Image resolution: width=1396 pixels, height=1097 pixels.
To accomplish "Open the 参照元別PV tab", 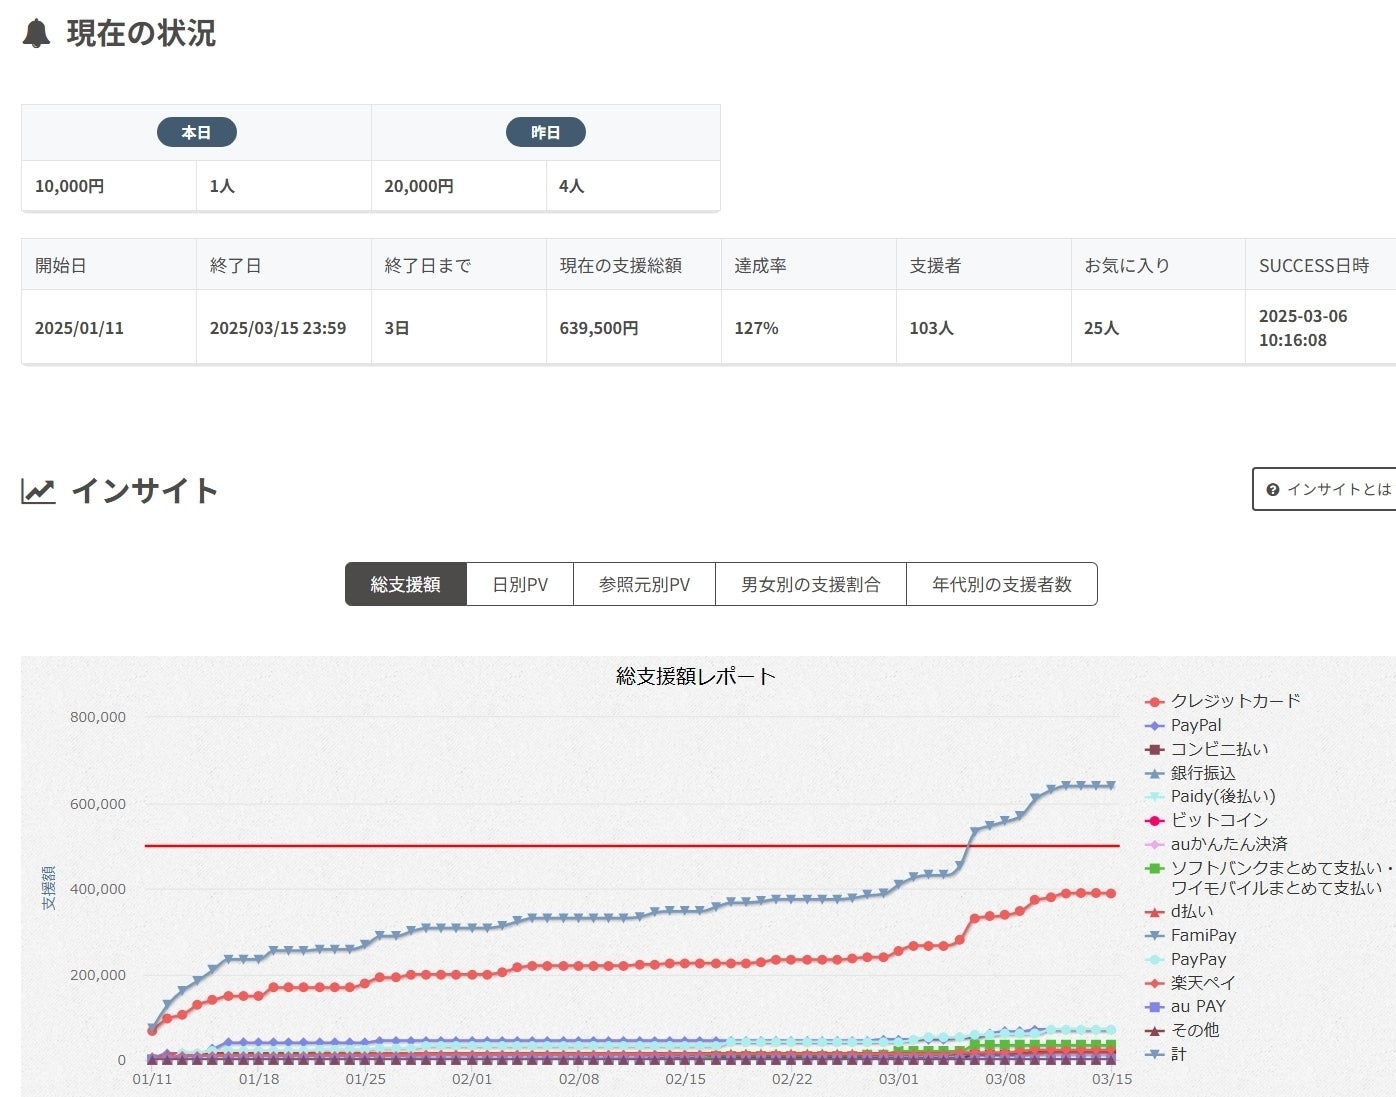I will click(x=644, y=585).
